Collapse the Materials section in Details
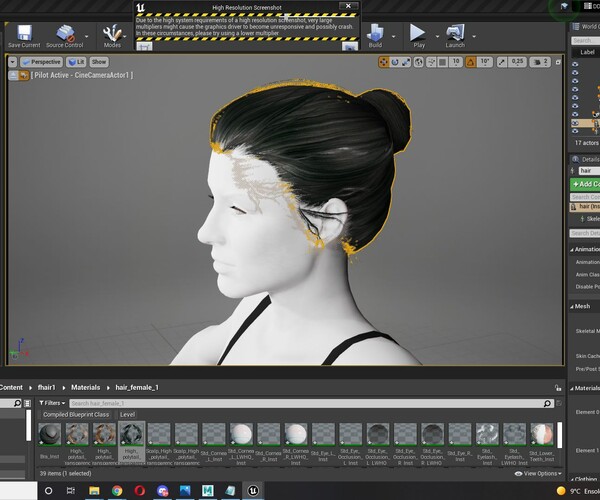Screen dimensions: 600x500 coord(572,388)
